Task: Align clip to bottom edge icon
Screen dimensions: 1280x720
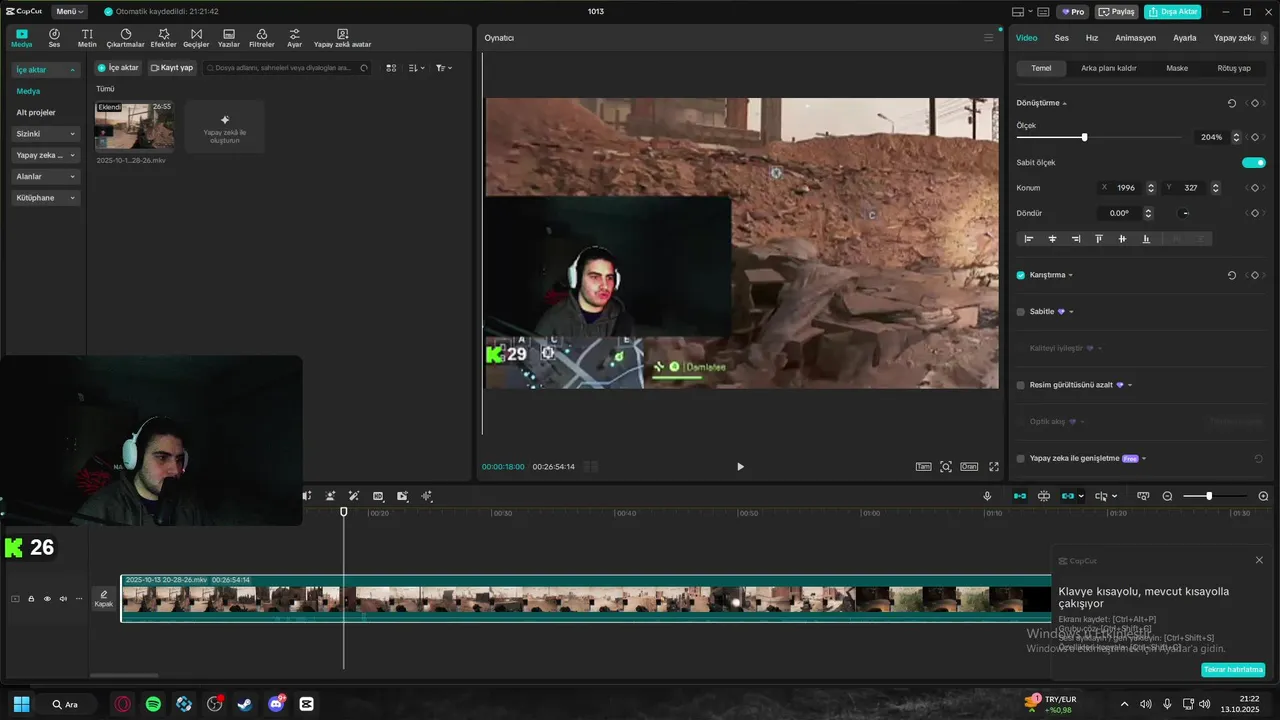Action: (1146, 239)
